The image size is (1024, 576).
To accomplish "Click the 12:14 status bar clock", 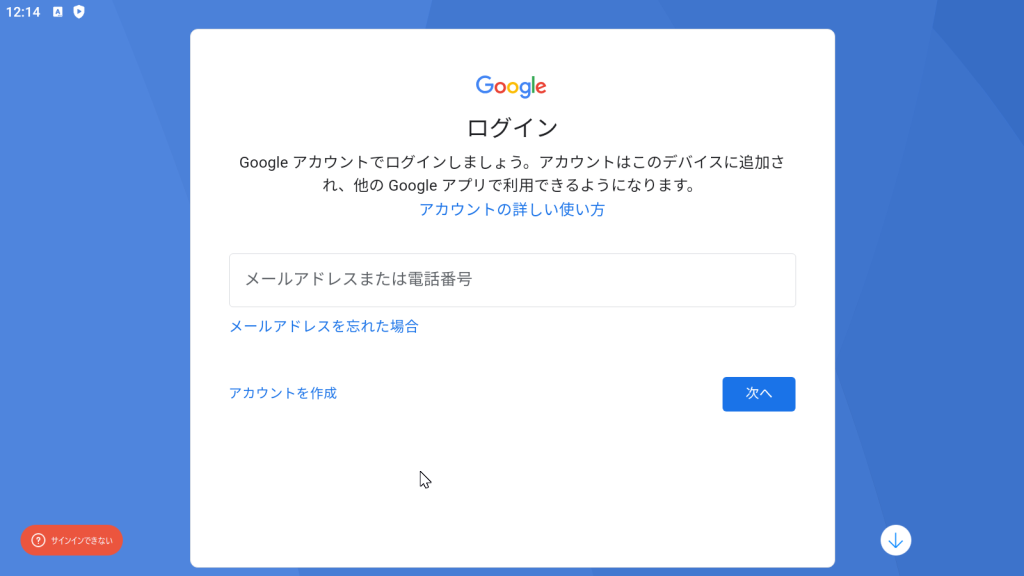I will [23, 12].
